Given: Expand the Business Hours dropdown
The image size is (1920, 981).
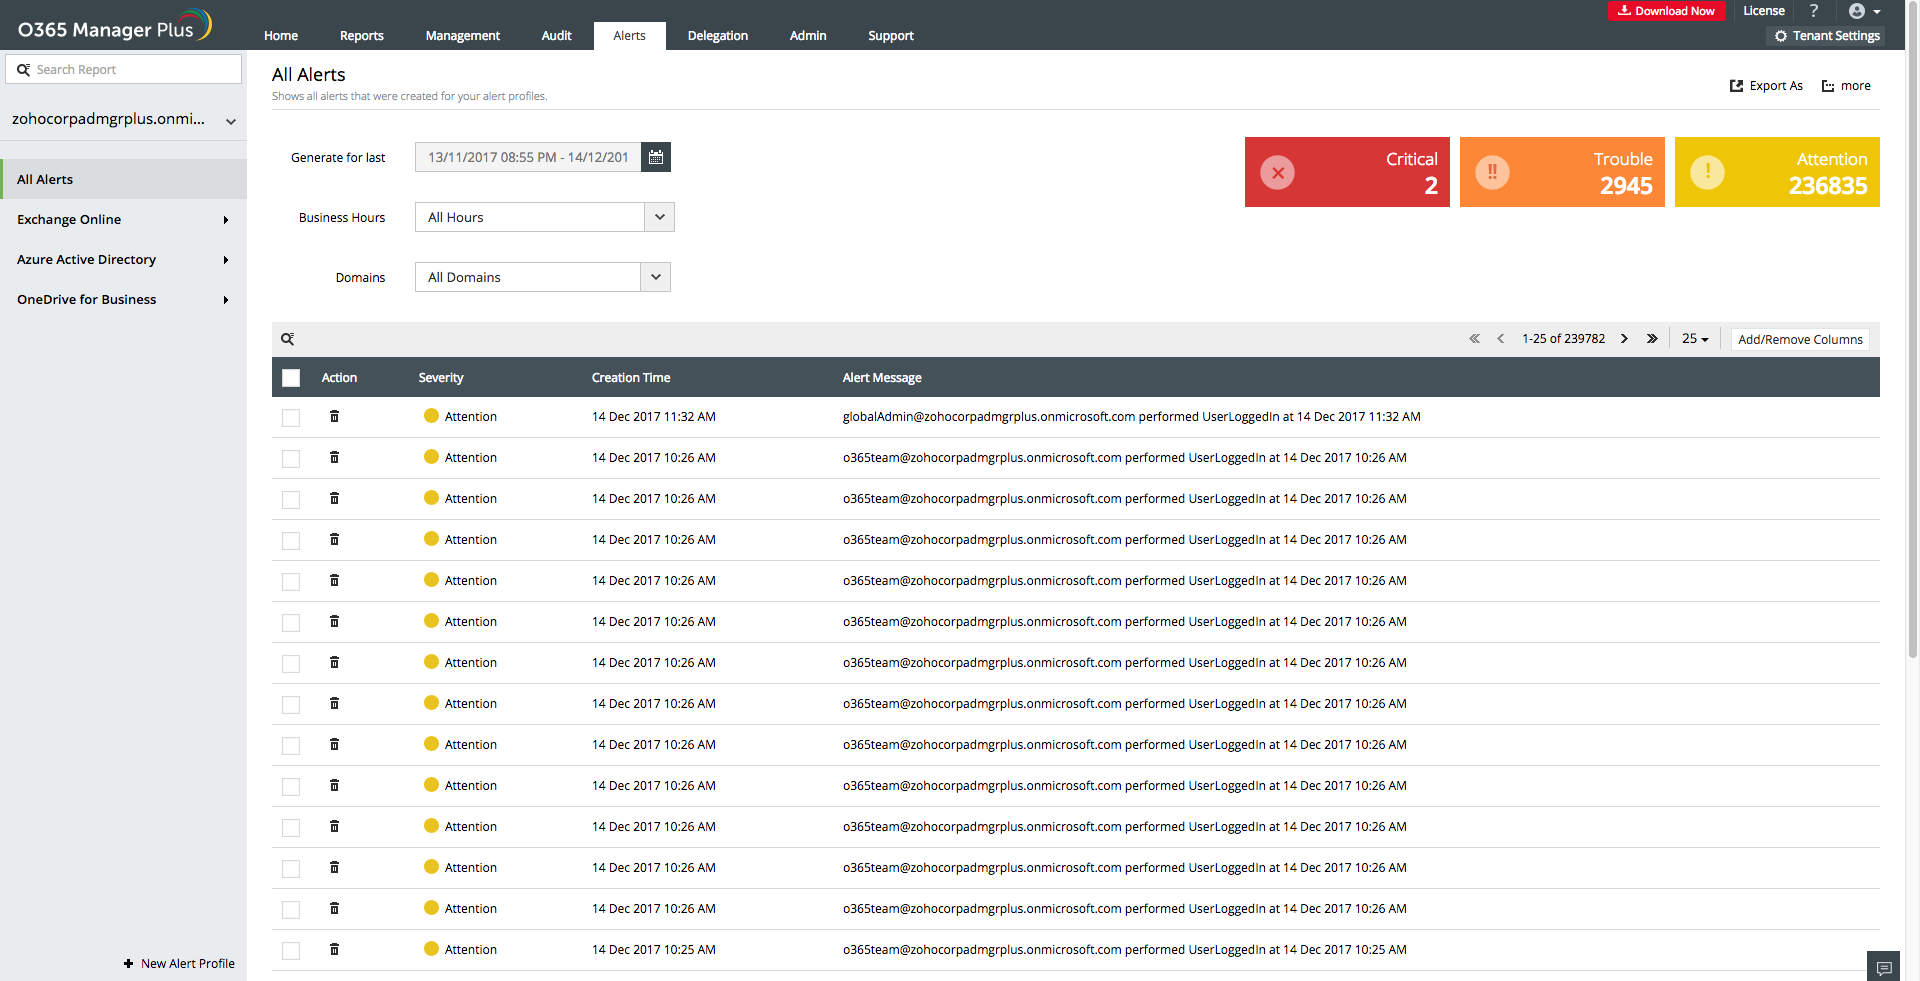Looking at the screenshot, I should pos(659,217).
